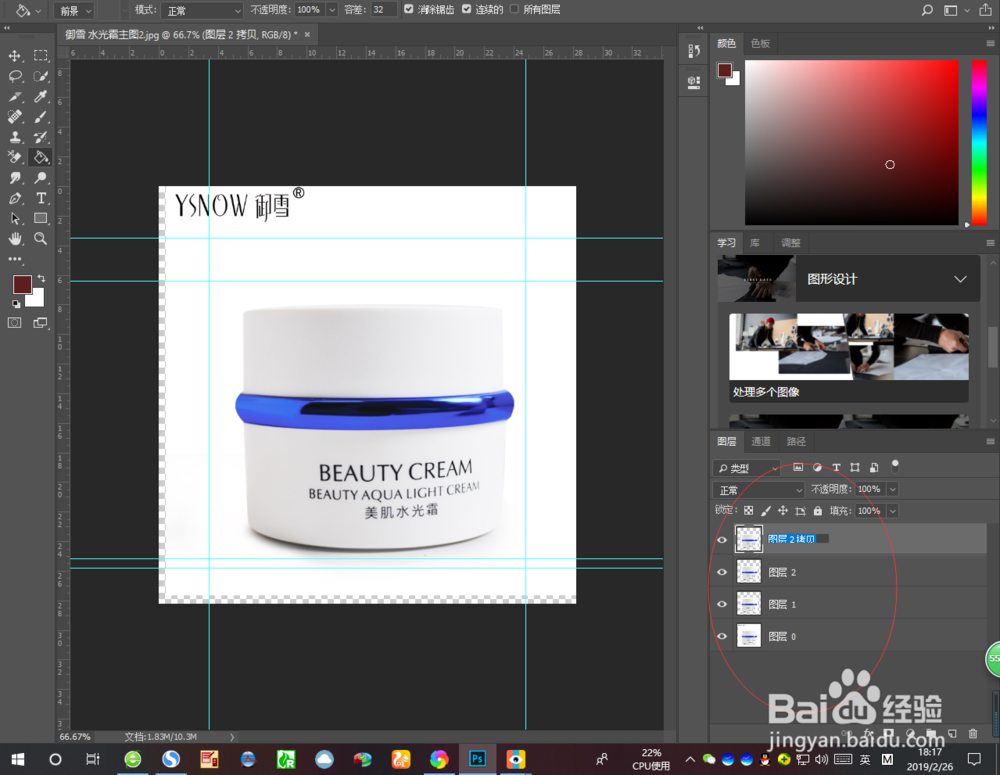Open the Edit Toolbar three-dots menu
The image size is (1000, 775).
pos(15,259)
